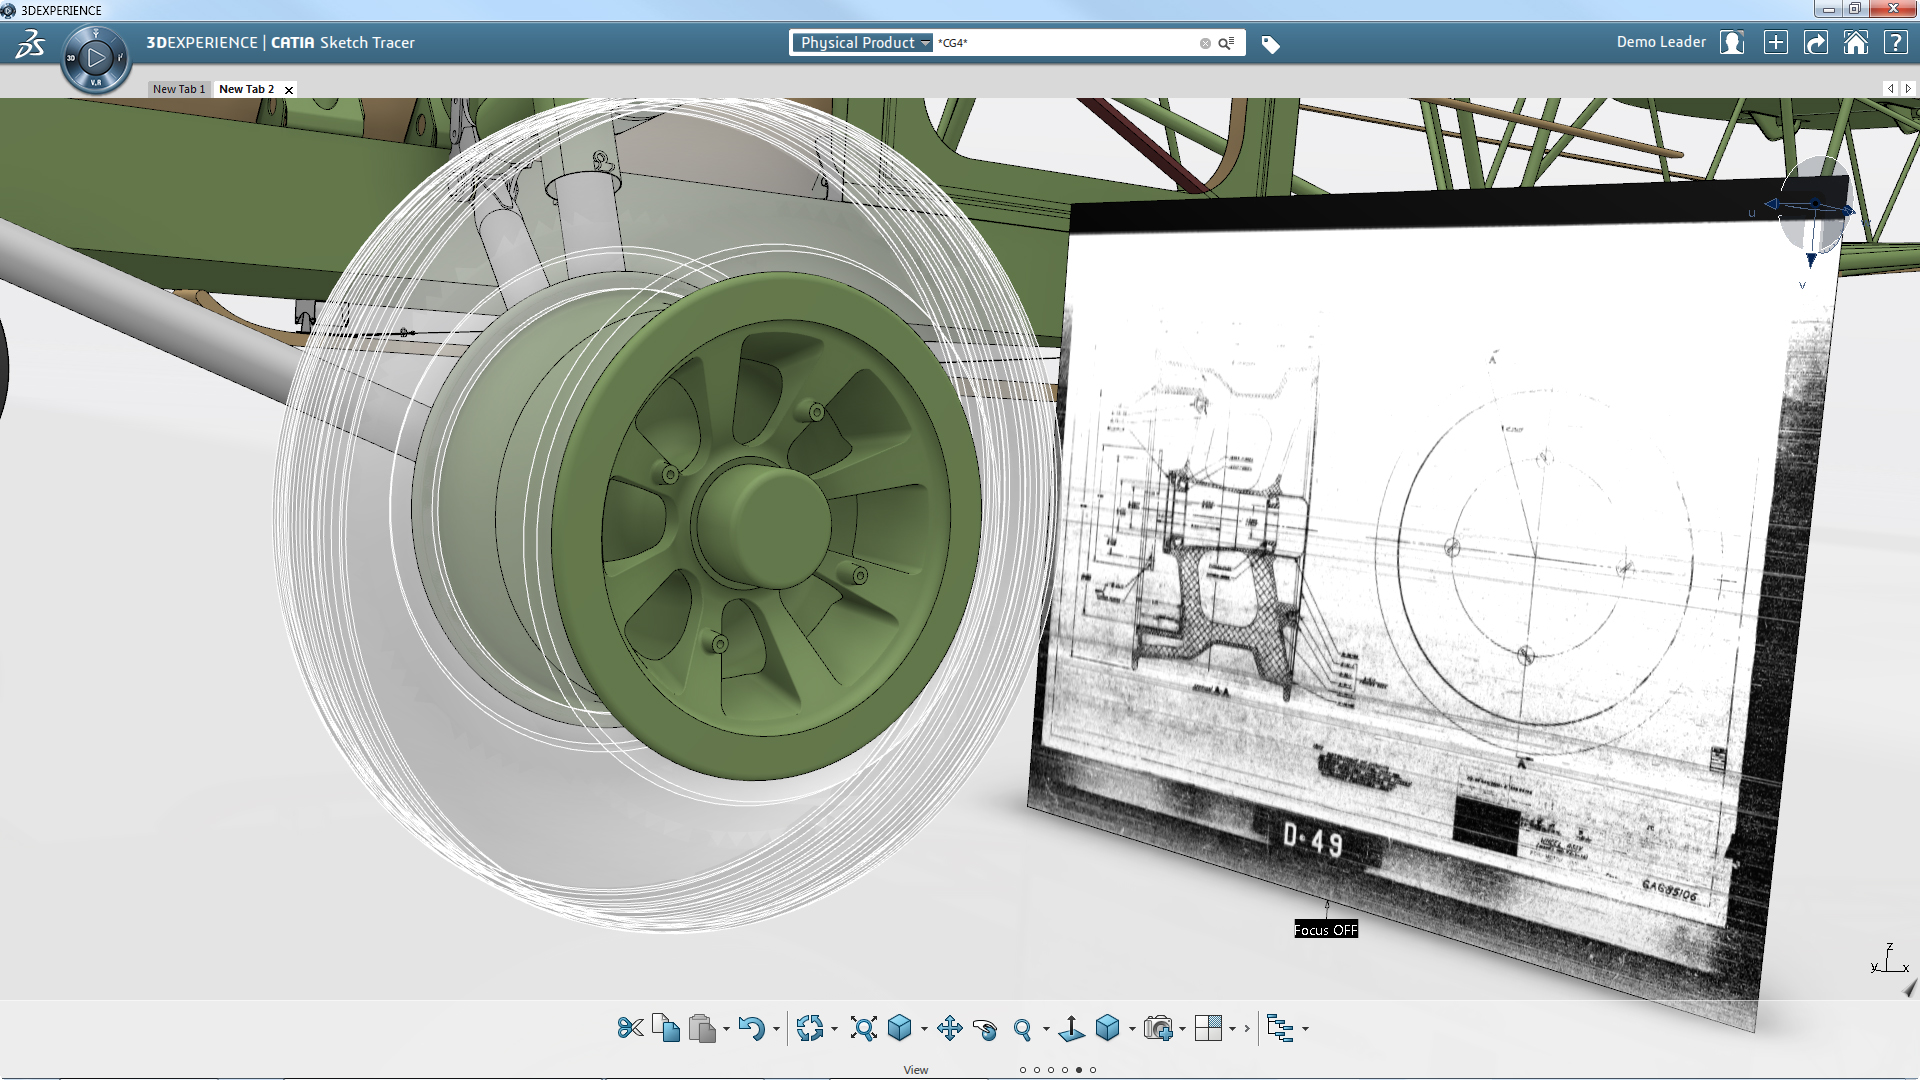Expand the tree display dropdown arrow

pyautogui.click(x=1306, y=1029)
